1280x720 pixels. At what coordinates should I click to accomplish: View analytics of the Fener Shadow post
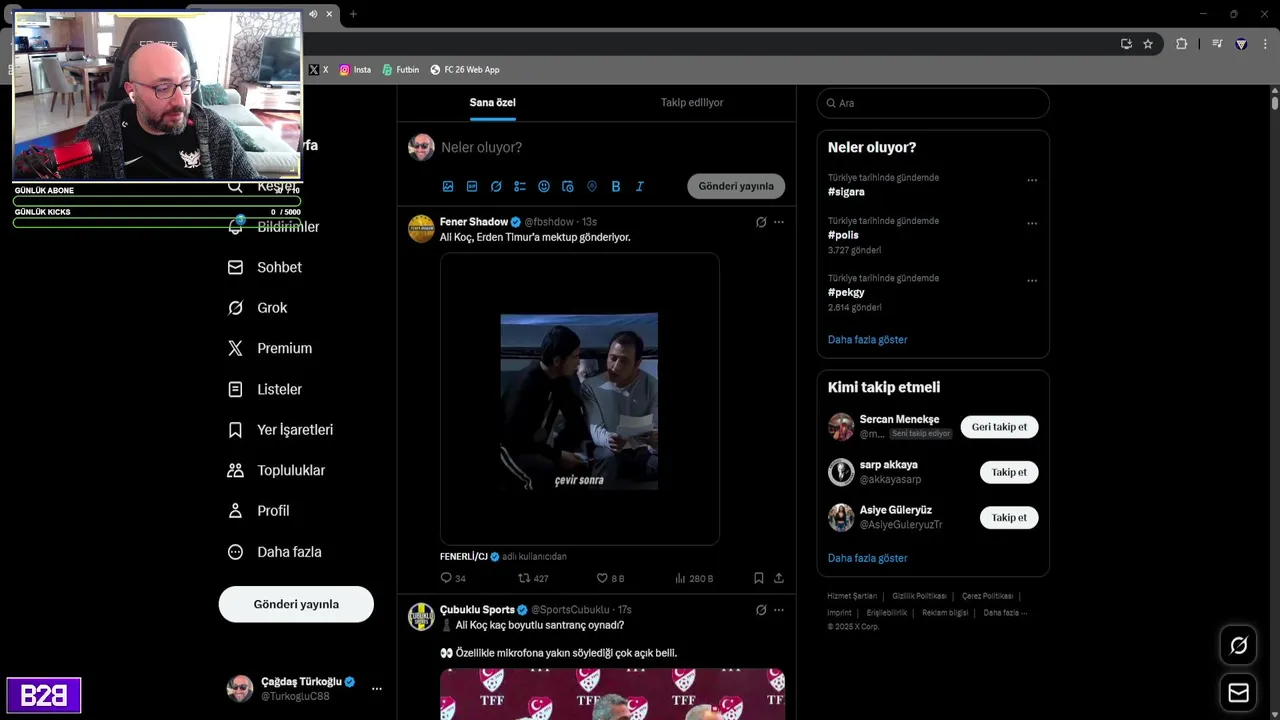[694, 578]
